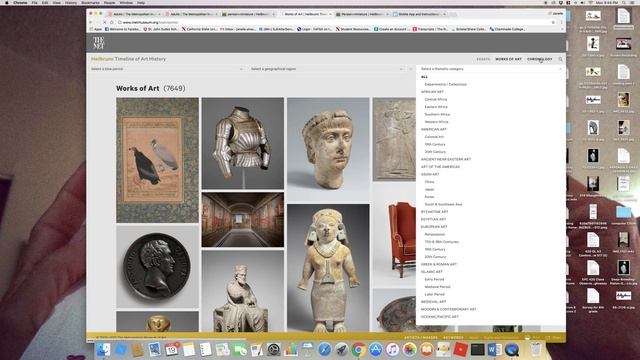The height and width of the screenshot is (360, 640).
Task: Open Preview app in the Dock
Action: [x=155, y=349]
